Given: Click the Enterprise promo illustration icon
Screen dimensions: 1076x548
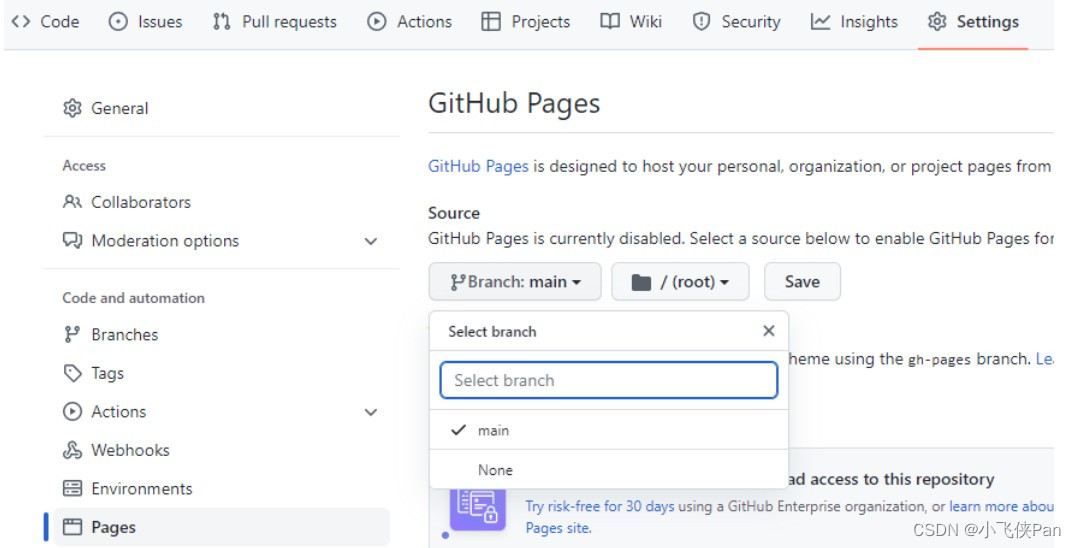Looking at the screenshot, I should 478,509.
